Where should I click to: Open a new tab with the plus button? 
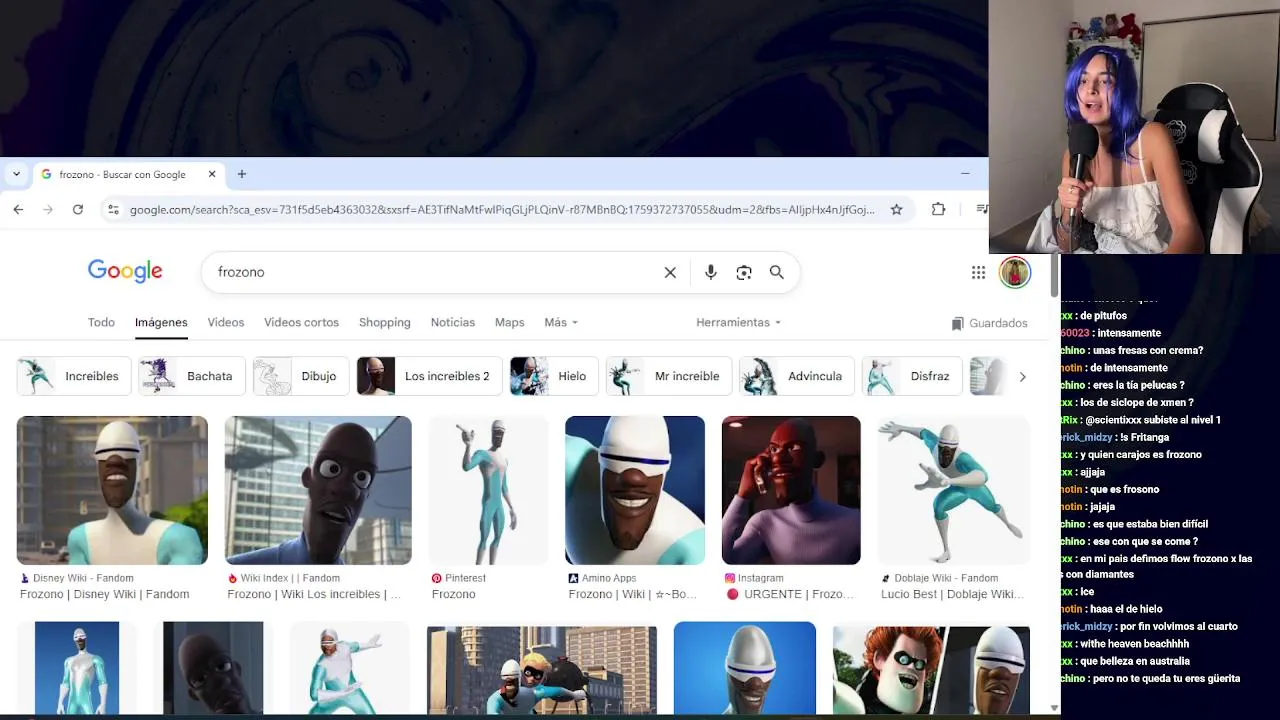point(241,174)
